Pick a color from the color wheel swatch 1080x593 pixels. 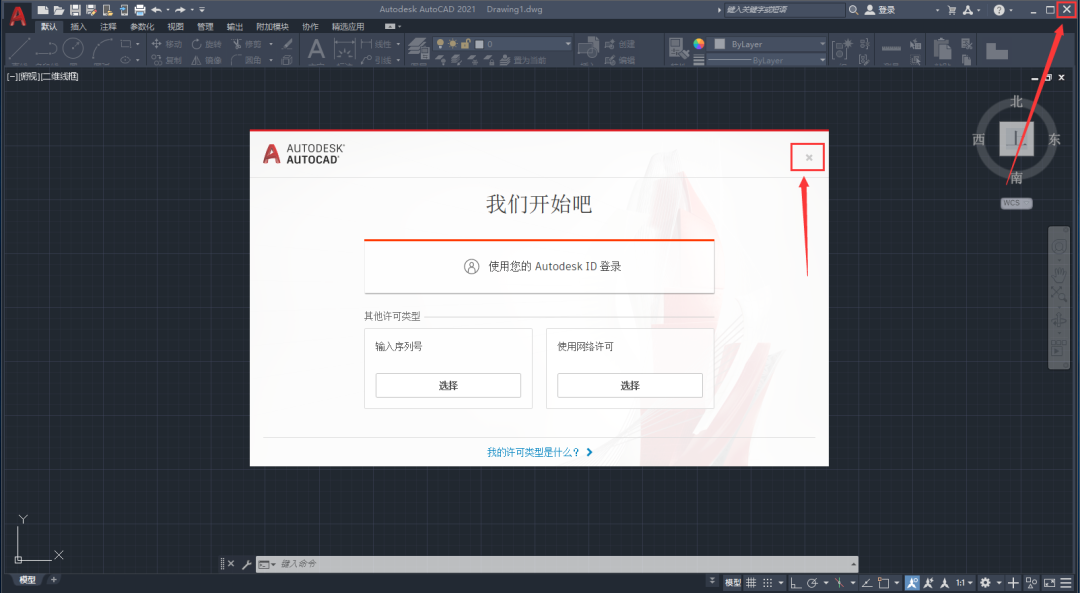(x=697, y=44)
